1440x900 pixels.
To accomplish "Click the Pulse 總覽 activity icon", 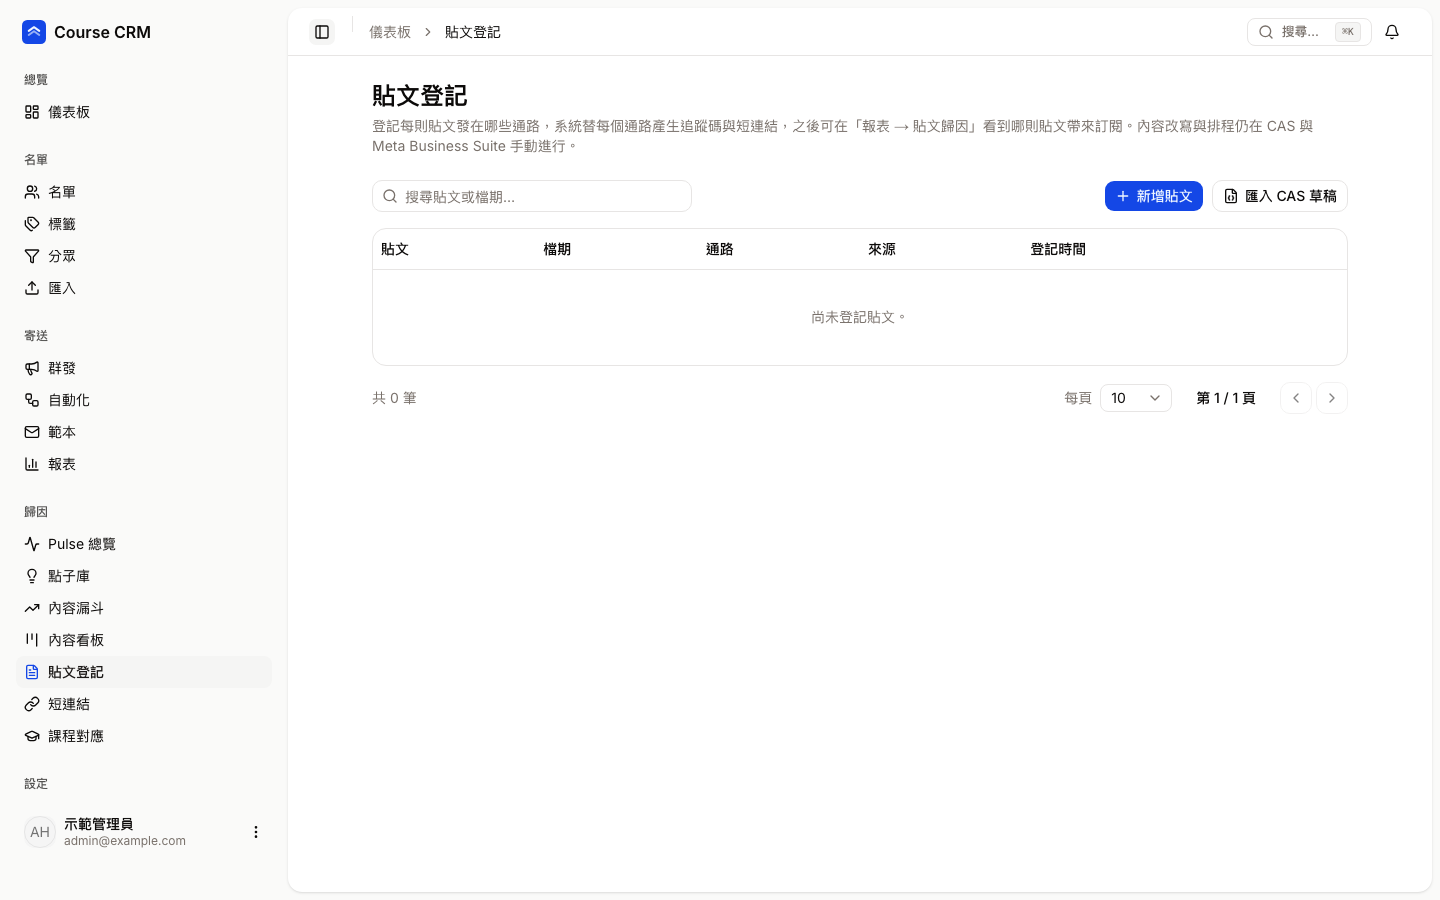I will coord(32,544).
